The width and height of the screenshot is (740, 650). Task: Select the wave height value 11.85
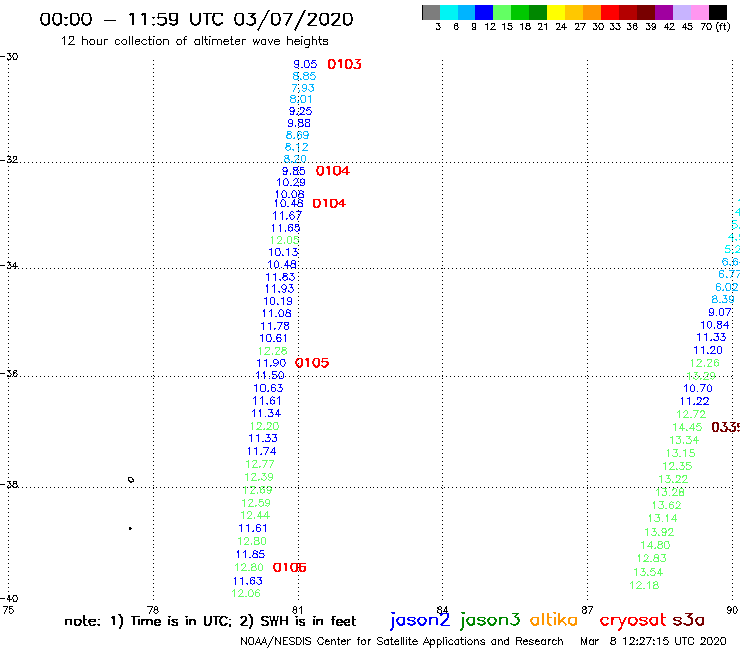(x=250, y=554)
